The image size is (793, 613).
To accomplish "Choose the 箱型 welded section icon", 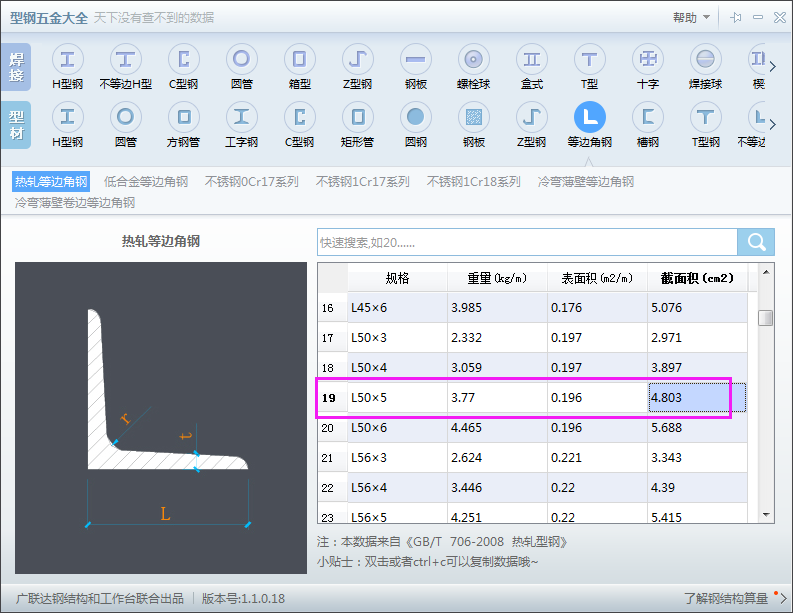I will coord(299,60).
